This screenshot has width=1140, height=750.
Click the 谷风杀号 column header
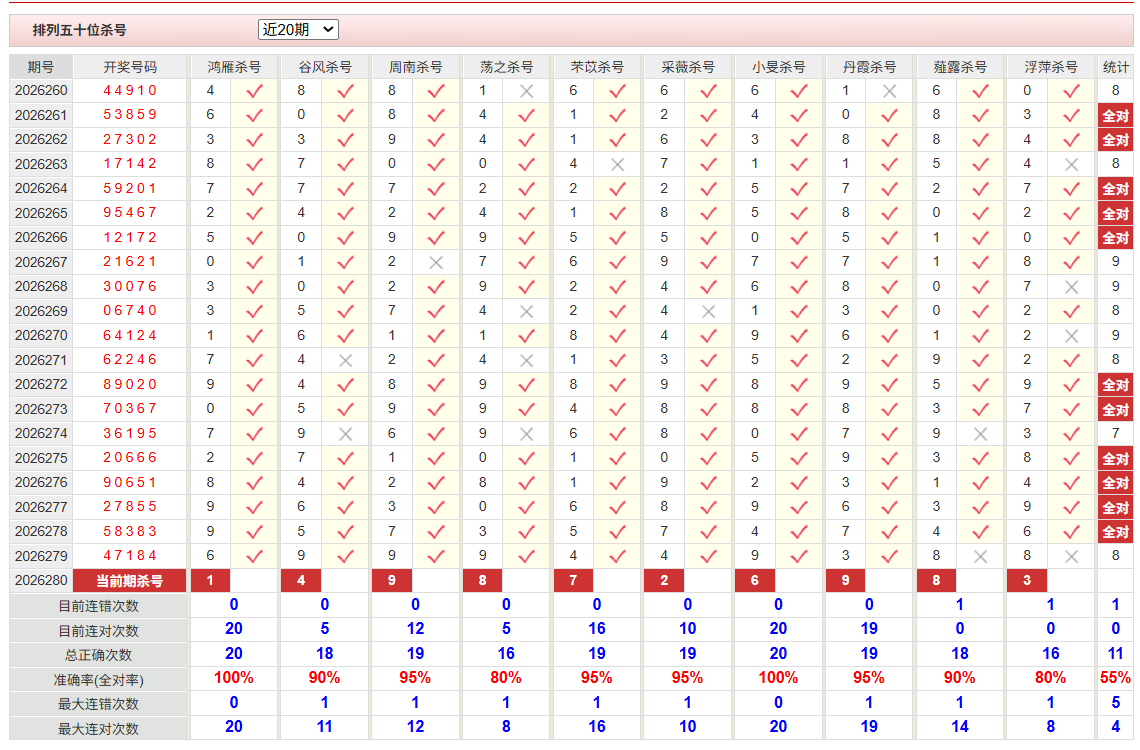point(325,67)
